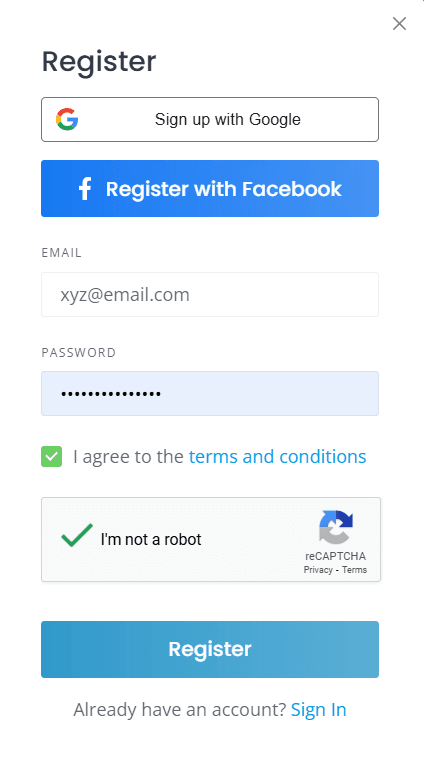Focus the email field showing xyz@email.com

click(x=210, y=295)
